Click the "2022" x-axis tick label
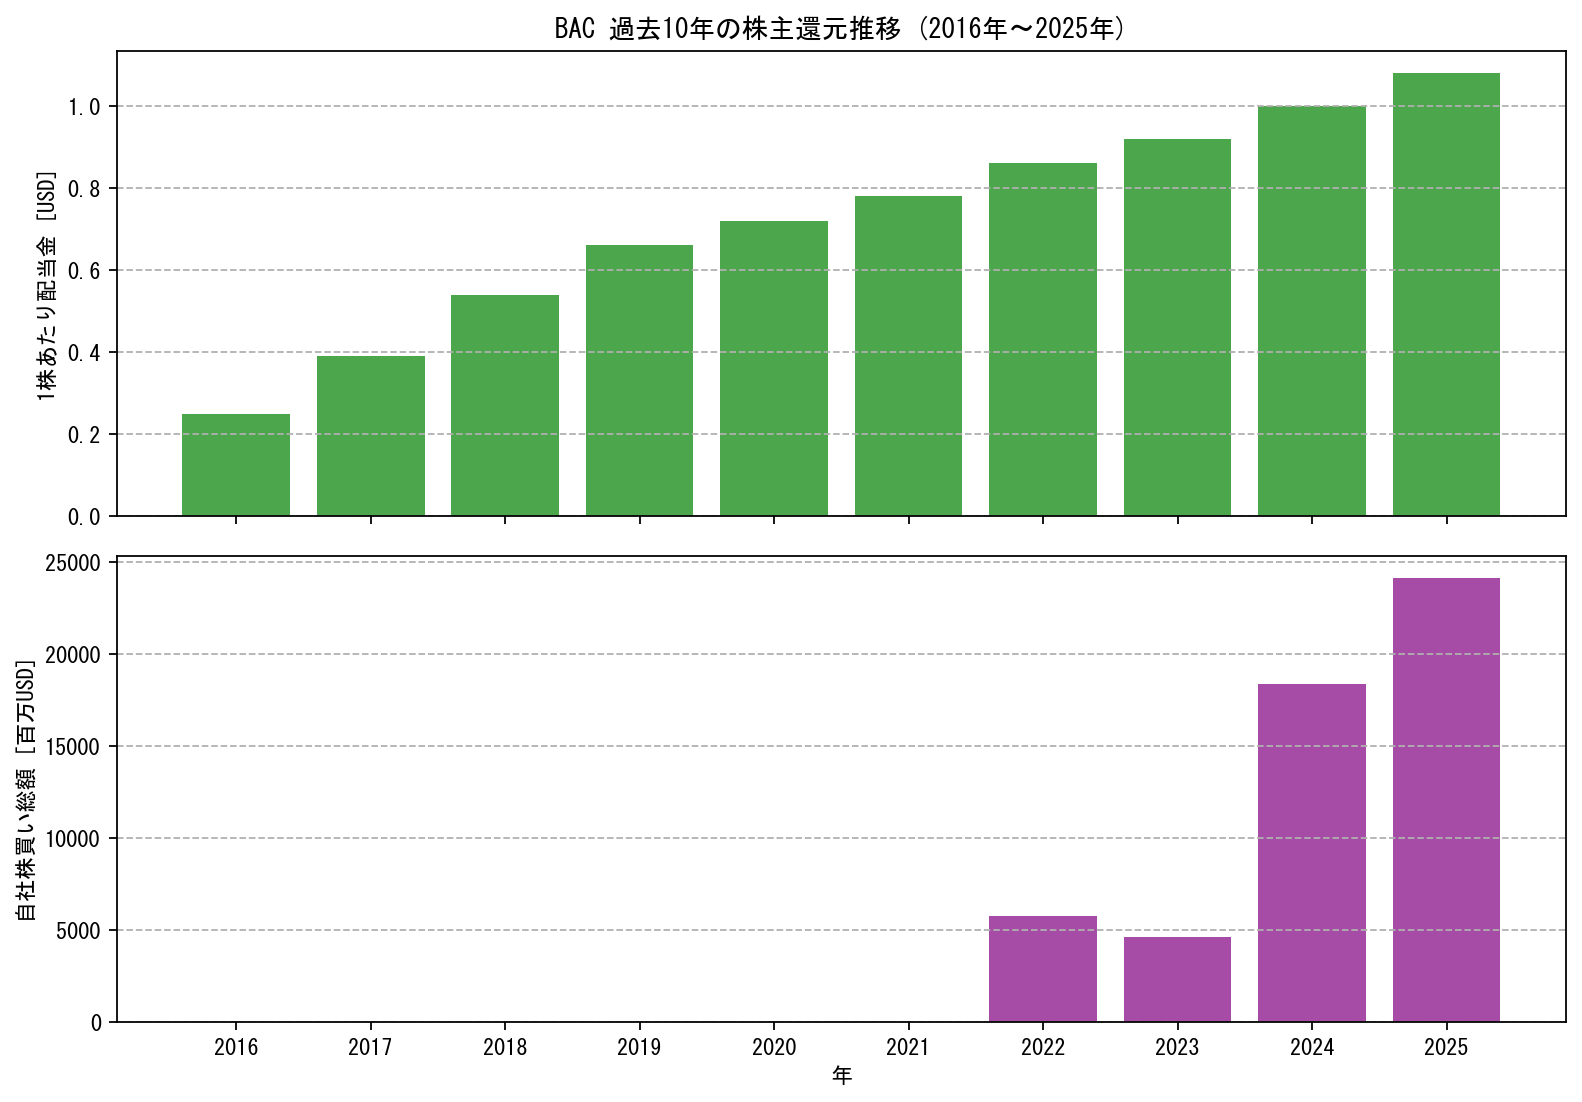The image size is (1582, 1102). click(x=1043, y=1047)
